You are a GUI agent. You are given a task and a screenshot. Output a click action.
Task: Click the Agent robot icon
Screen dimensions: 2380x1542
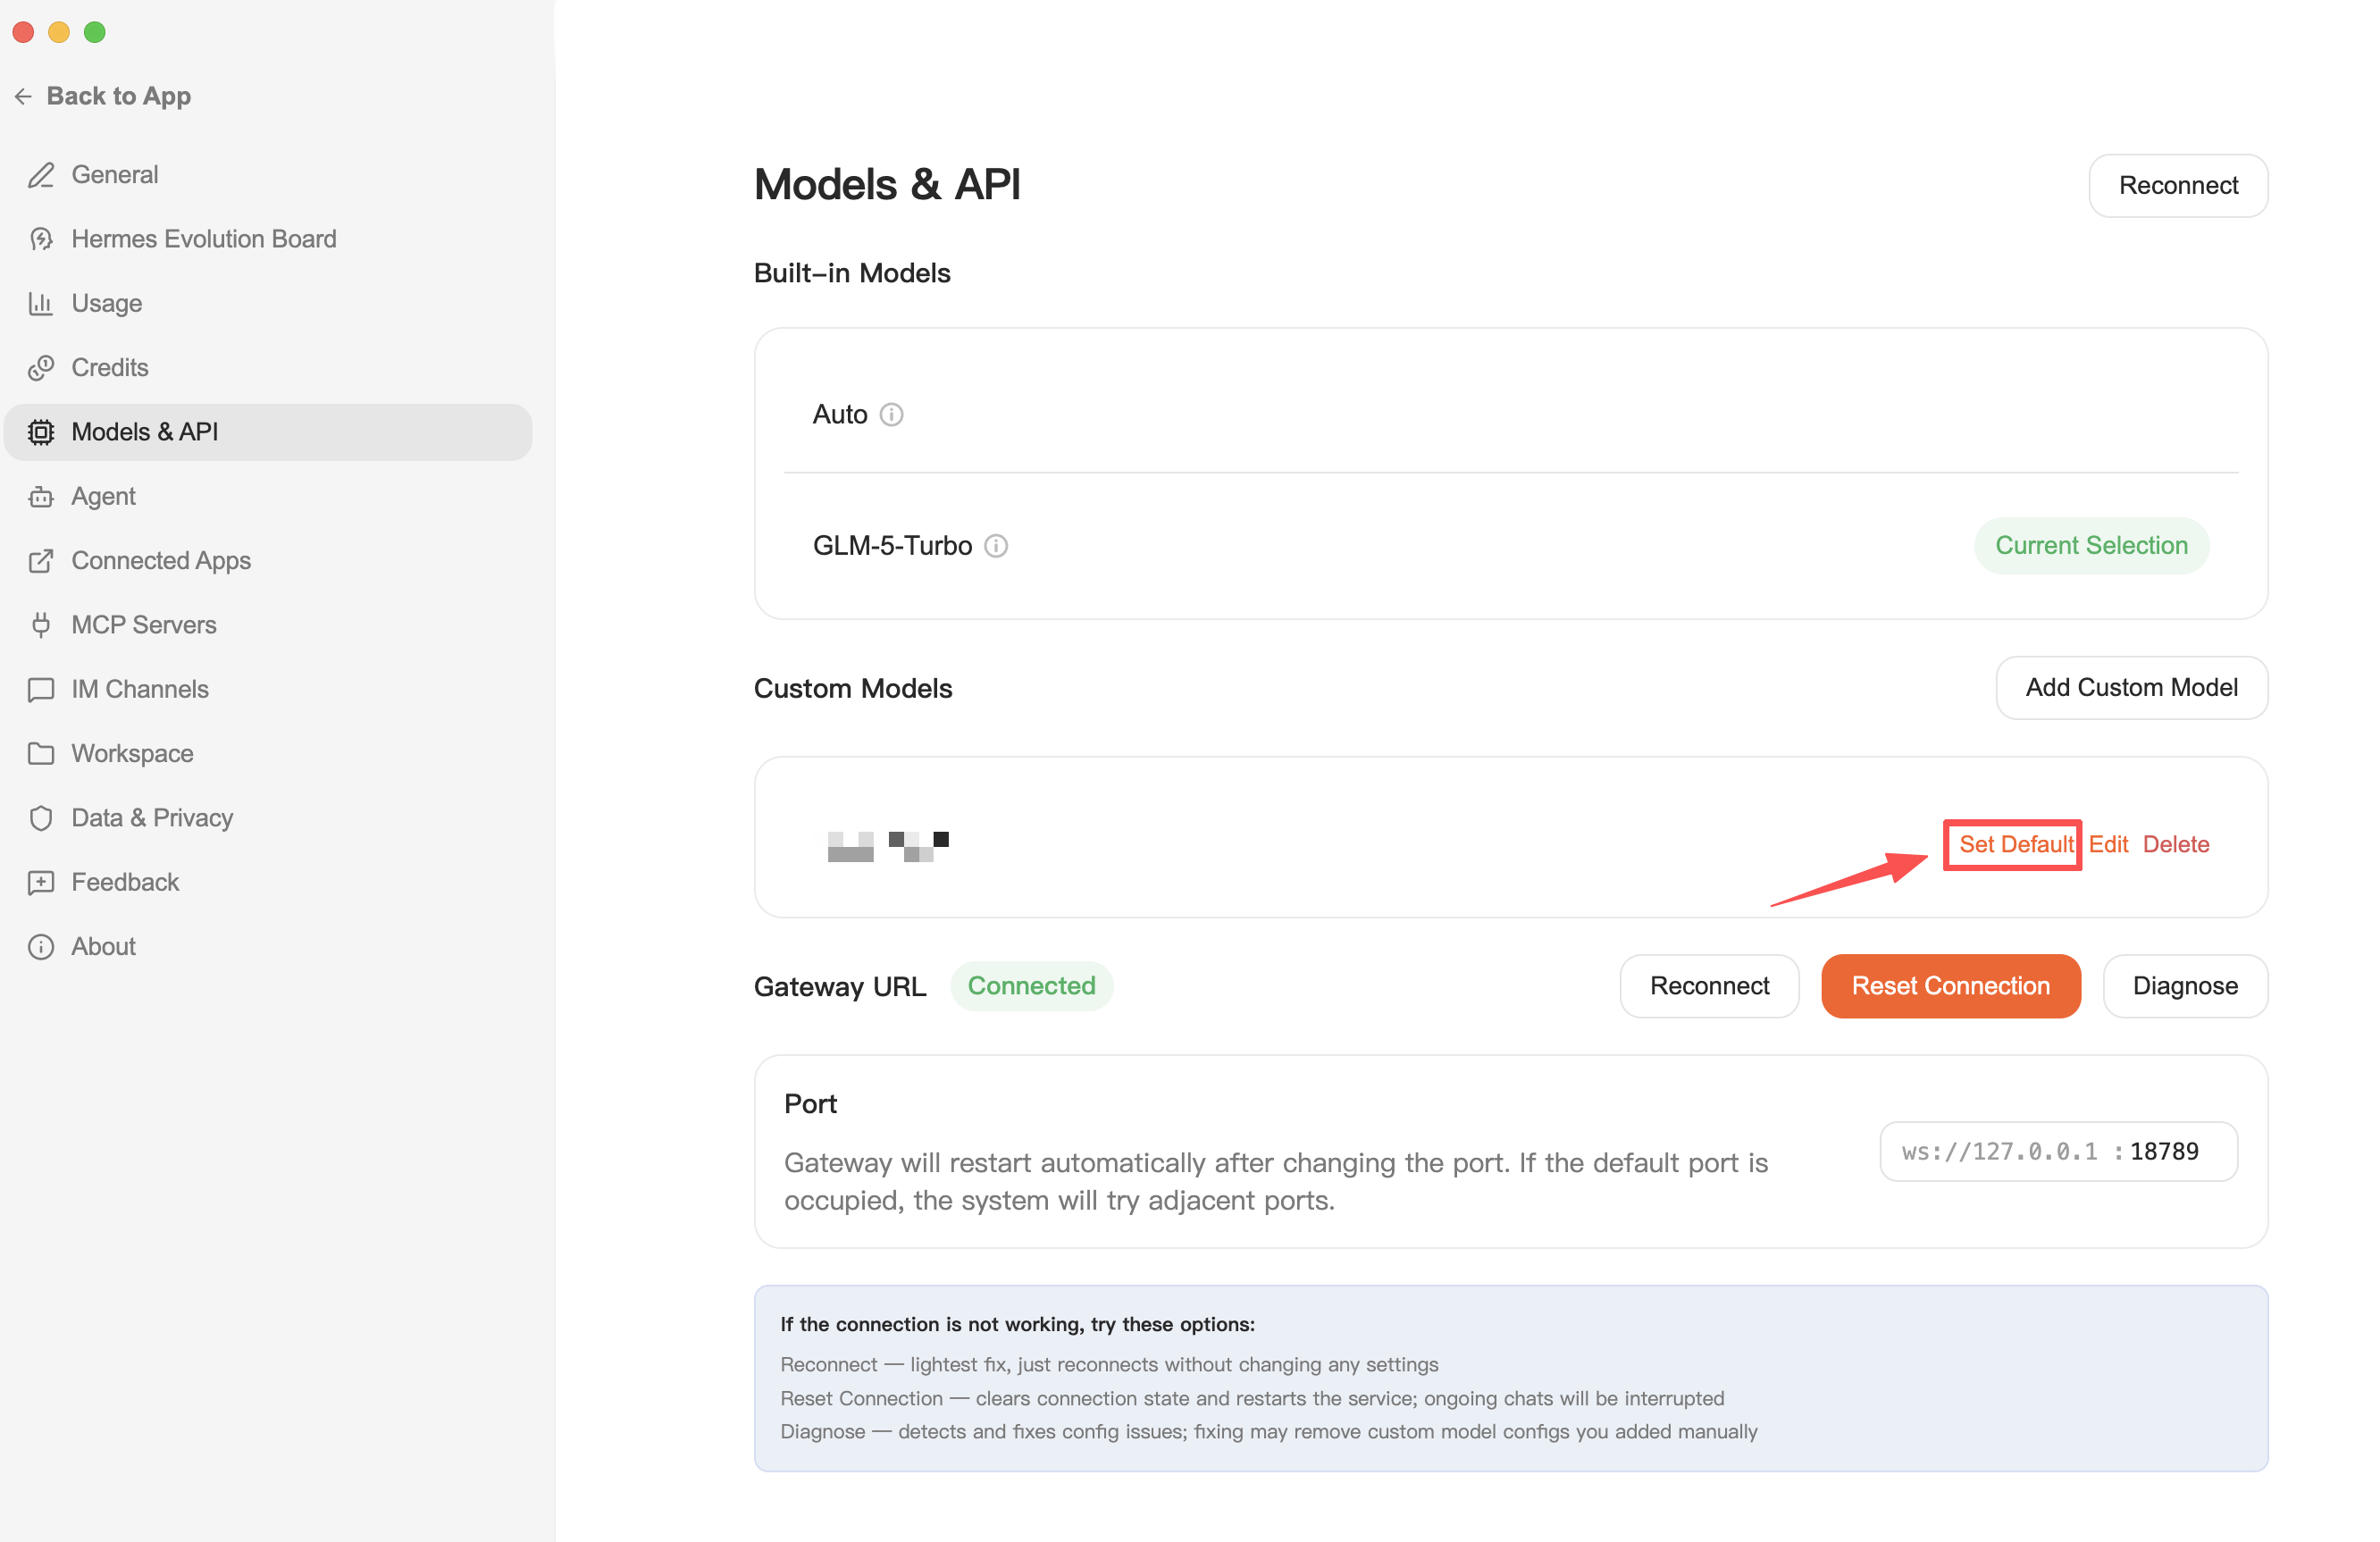[41, 496]
